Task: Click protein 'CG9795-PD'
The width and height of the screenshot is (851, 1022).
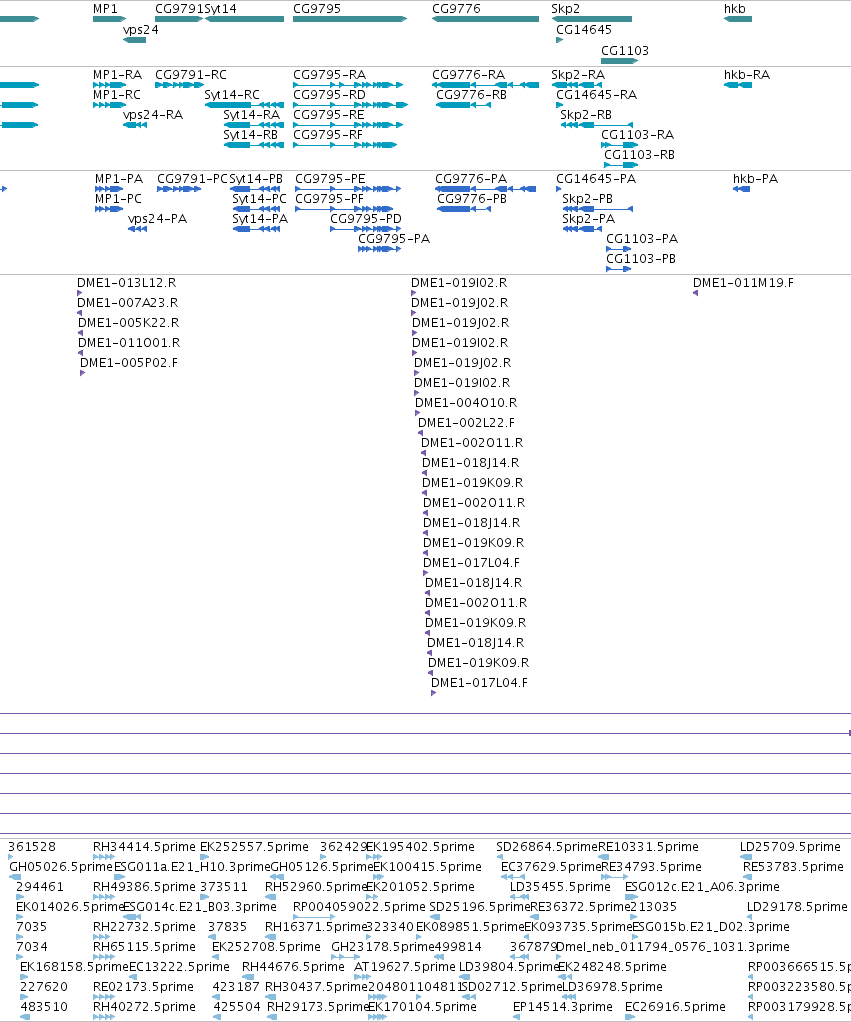Action: pos(366,219)
